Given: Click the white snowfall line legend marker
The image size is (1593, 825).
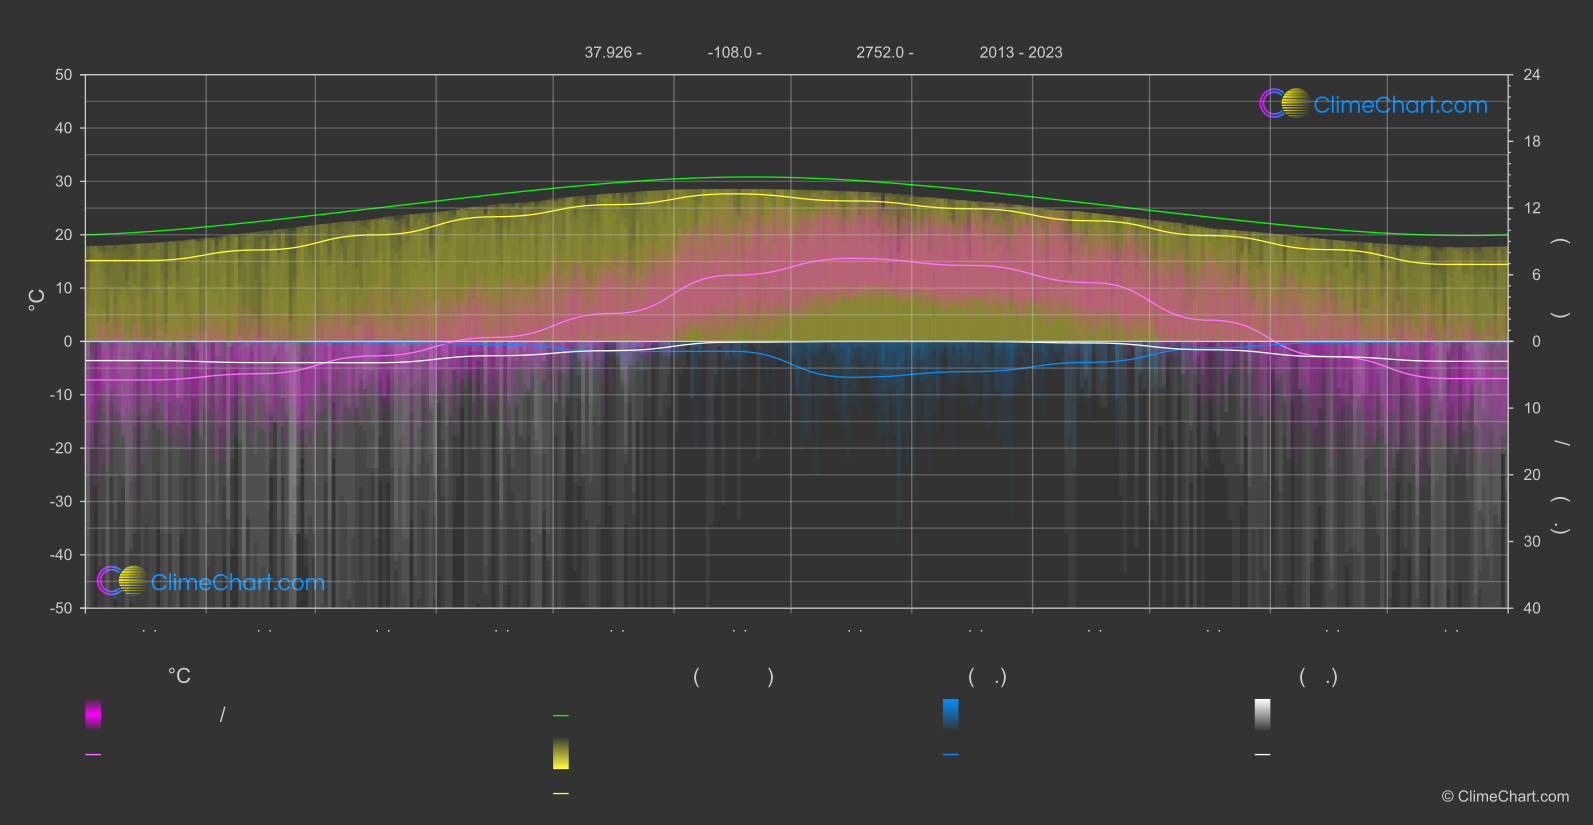Looking at the screenshot, I should (x=1263, y=755).
